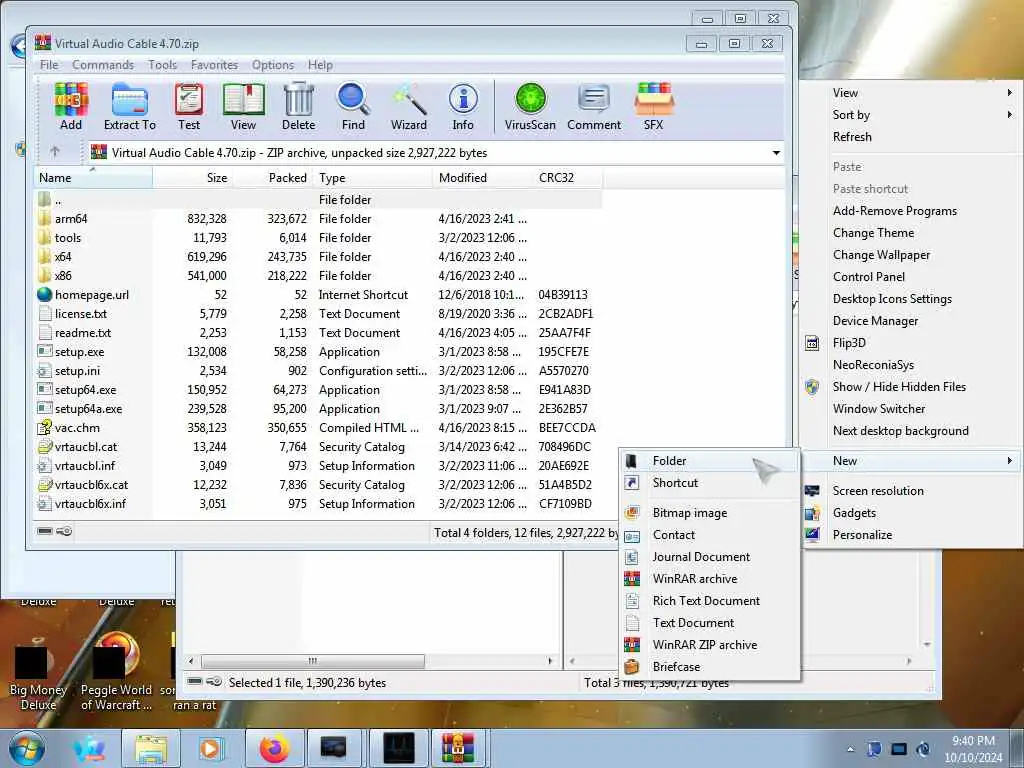Click the Delete trash can icon

[298, 106]
